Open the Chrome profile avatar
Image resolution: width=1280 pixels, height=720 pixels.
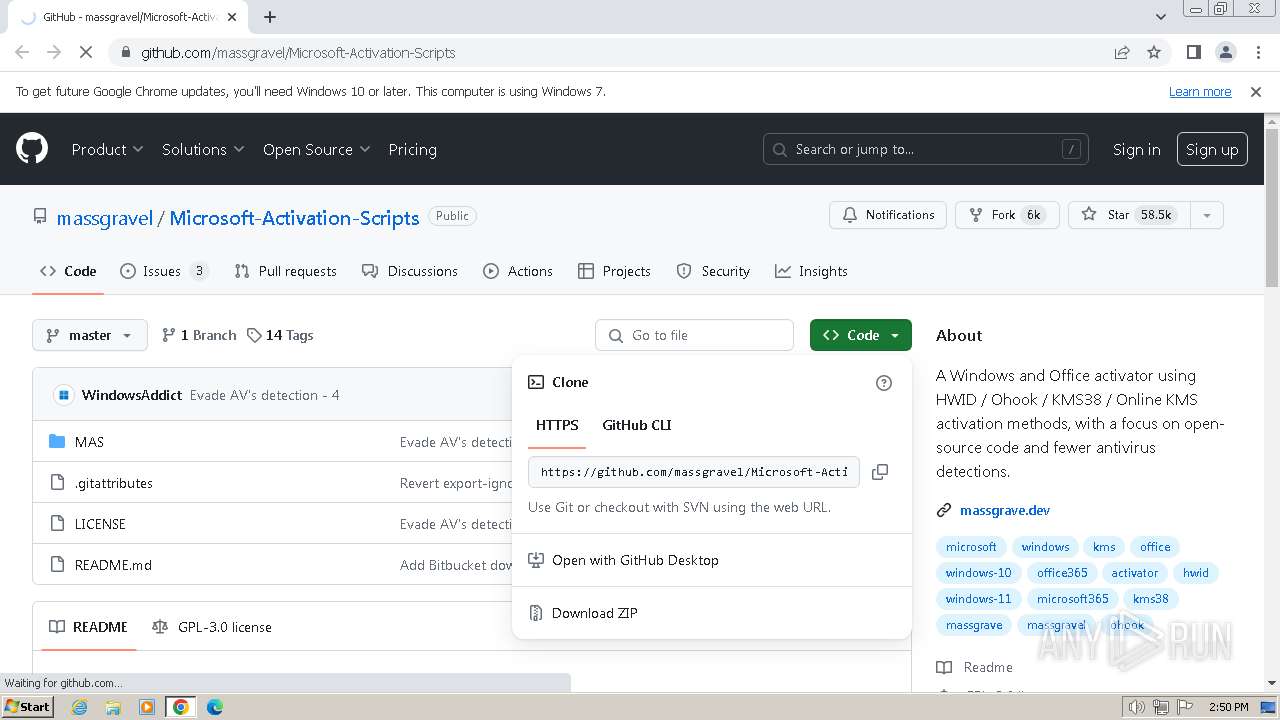click(1225, 52)
